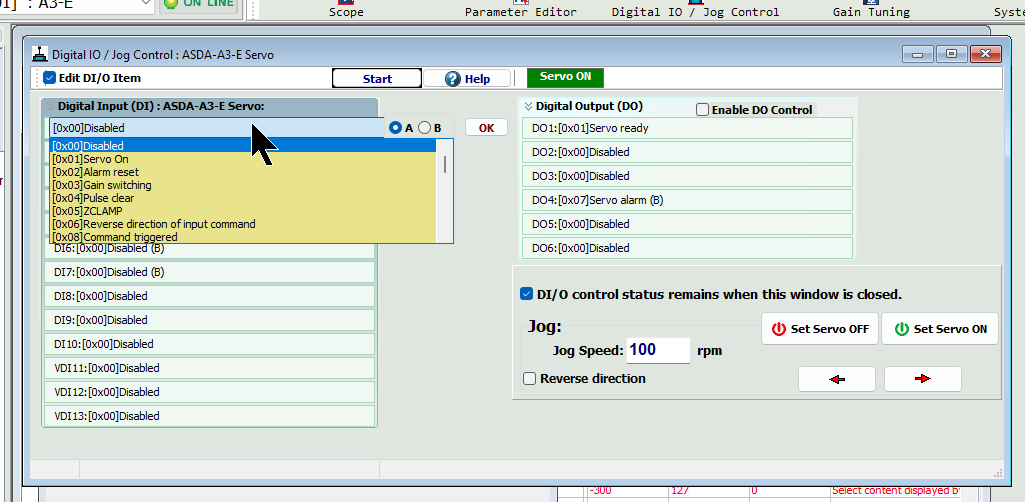The width and height of the screenshot is (1025, 502).
Task: Select [0x00]Disabled in the dropdown list
Action: (x=243, y=146)
